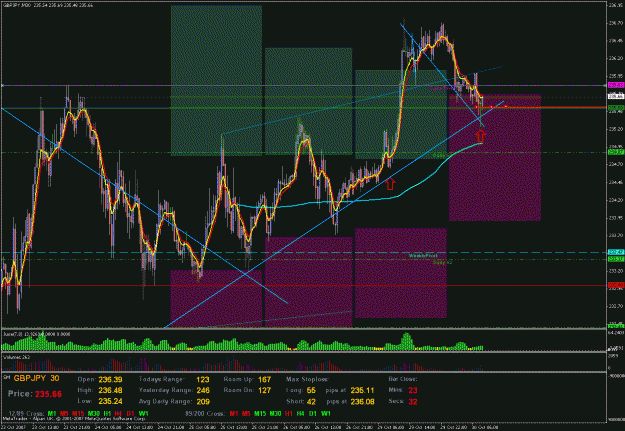Click Avg Daily Range value 209
Viewport: 625px width, 431px height.
point(203,401)
